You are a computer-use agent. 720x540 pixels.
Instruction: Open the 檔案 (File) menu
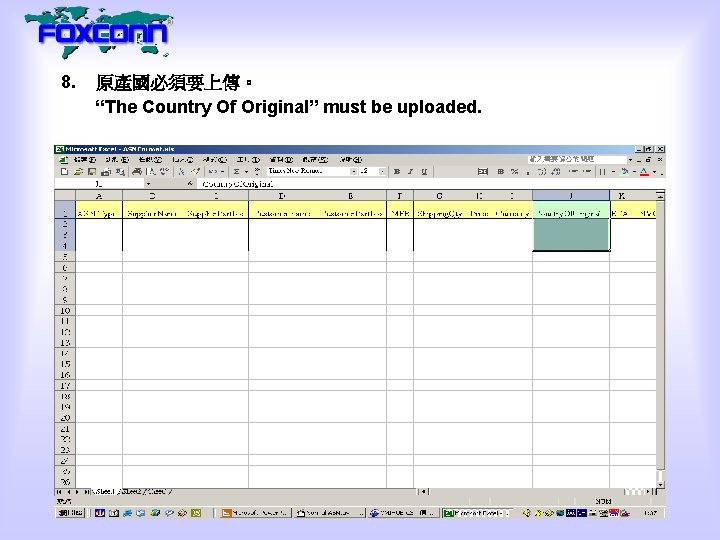click(84, 160)
